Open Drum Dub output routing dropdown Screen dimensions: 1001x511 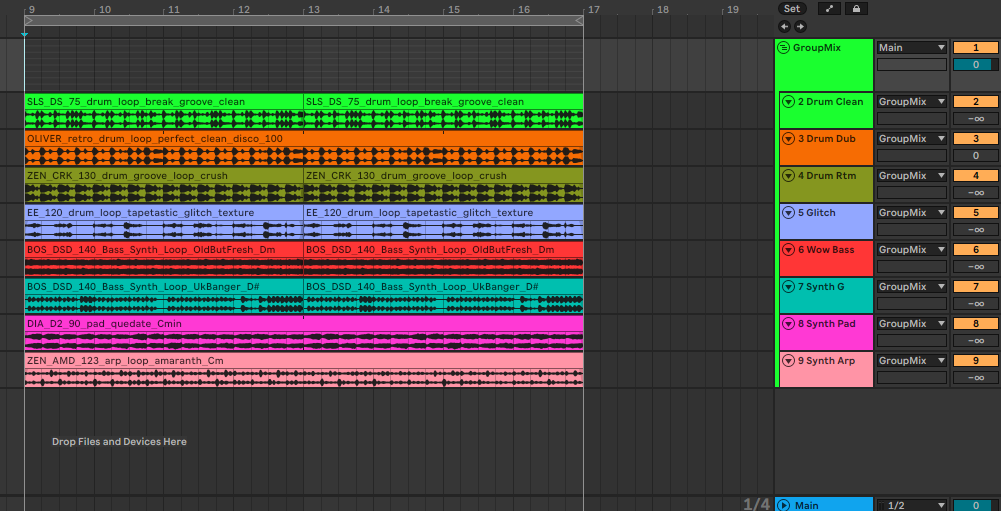coord(912,139)
